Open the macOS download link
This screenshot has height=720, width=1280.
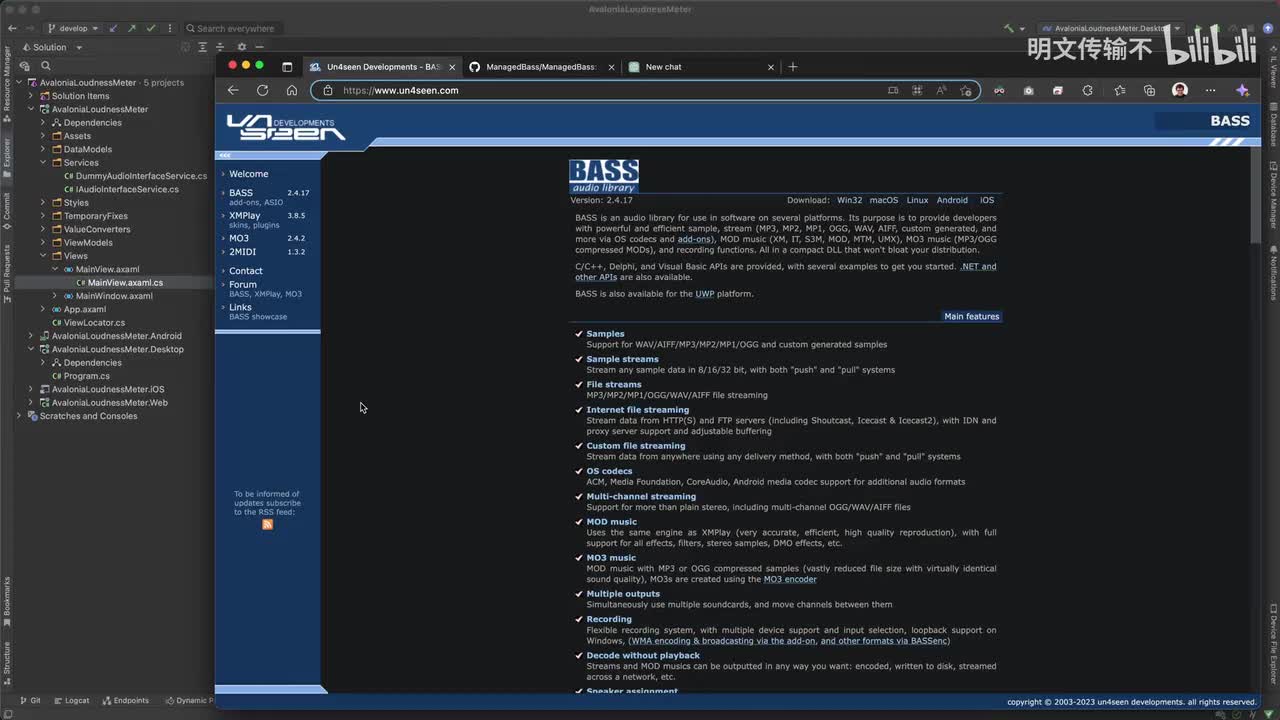tap(884, 200)
